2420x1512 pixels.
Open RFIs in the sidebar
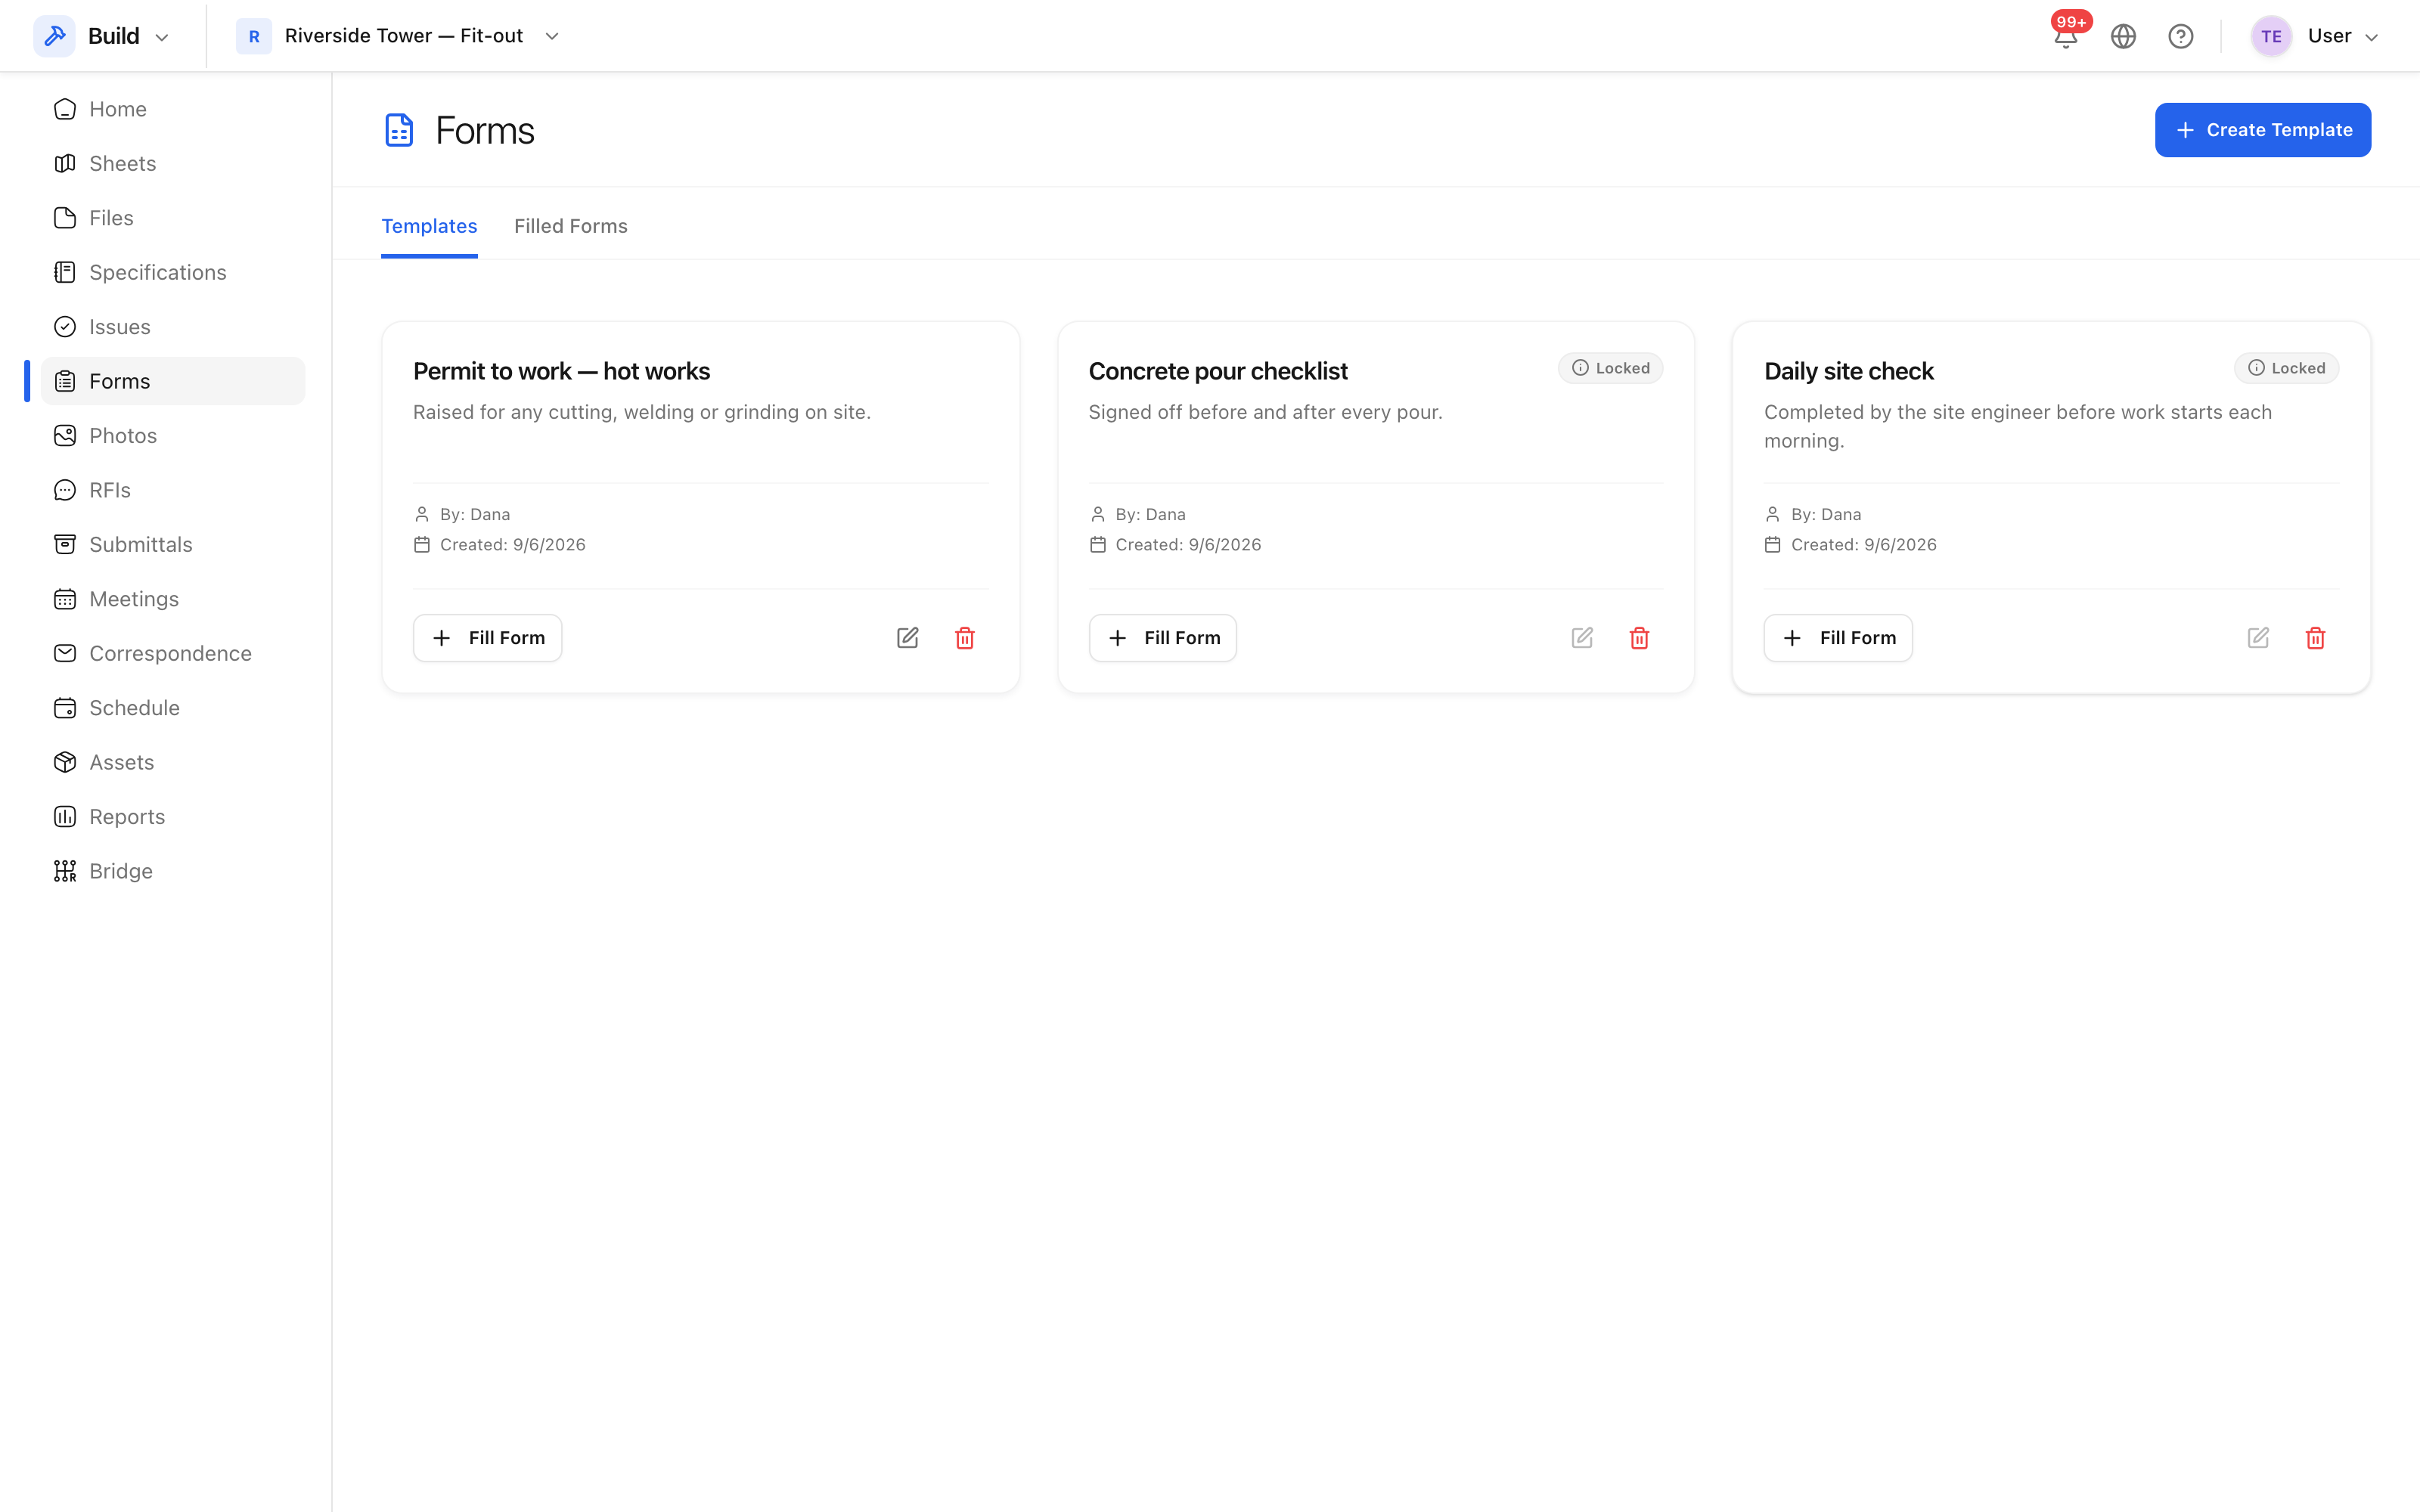[x=173, y=490]
